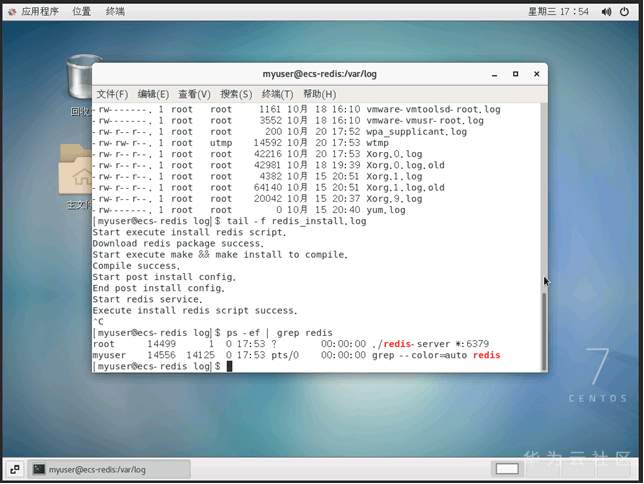This screenshot has height=484, width=644.
Task: Open the terminal View (V) menu
Action: point(194,94)
